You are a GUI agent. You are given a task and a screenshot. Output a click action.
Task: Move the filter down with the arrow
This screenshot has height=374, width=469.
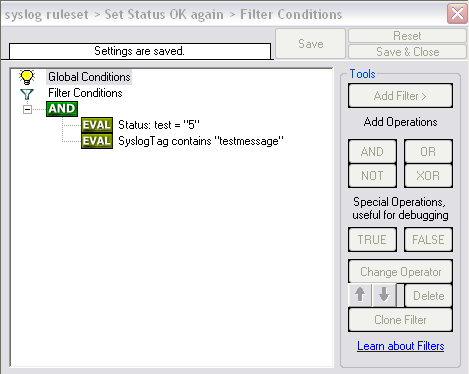pyautogui.click(x=384, y=295)
